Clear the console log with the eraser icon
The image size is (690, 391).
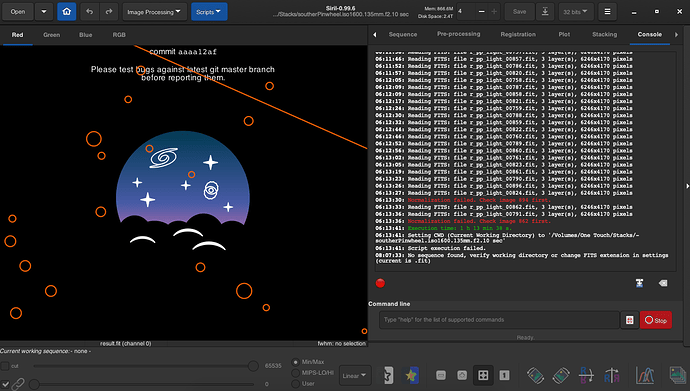663,283
